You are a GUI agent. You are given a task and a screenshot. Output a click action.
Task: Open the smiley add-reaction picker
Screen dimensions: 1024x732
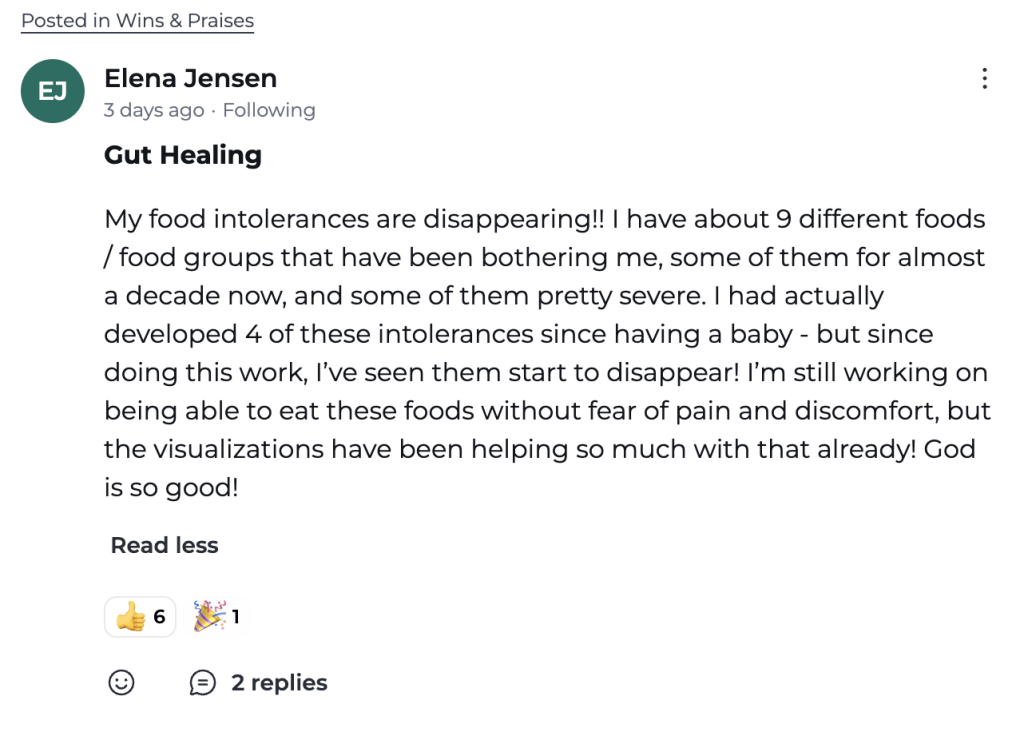(121, 683)
